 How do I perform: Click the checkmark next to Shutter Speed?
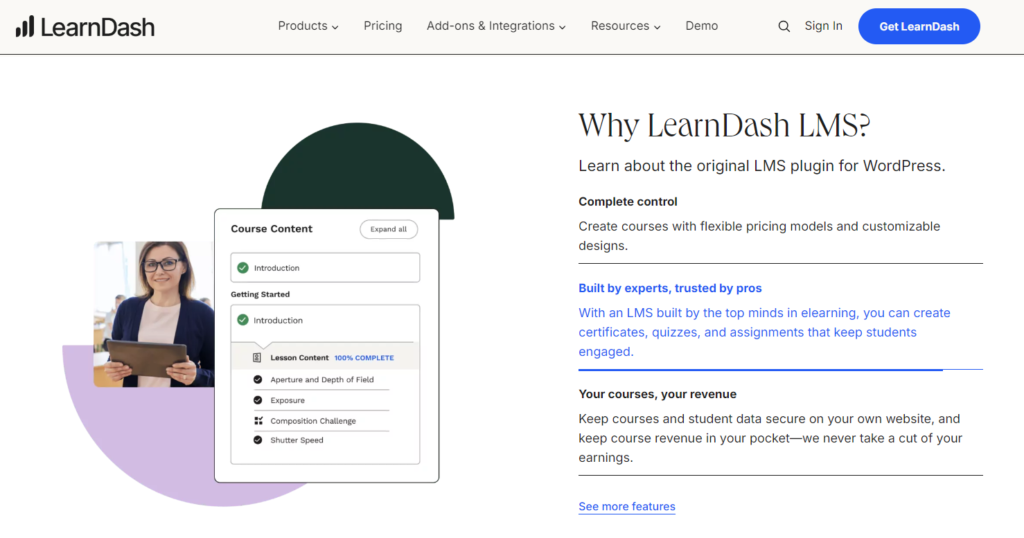[x=258, y=440]
